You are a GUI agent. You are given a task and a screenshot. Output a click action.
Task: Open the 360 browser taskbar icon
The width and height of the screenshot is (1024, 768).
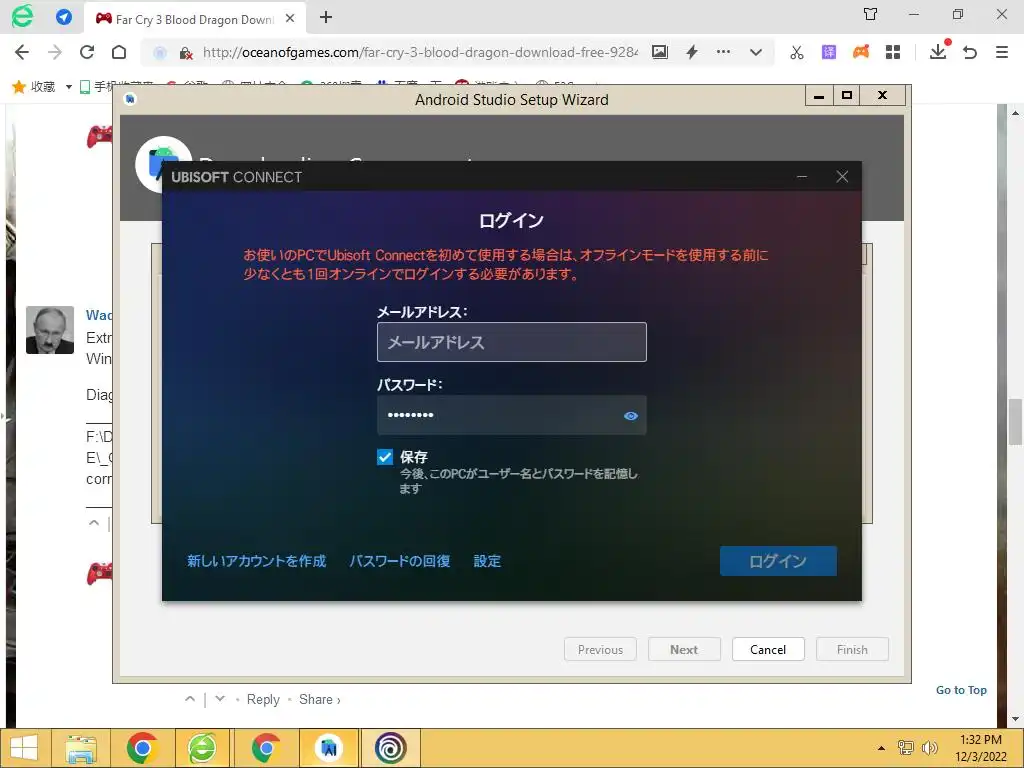[x=203, y=748]
